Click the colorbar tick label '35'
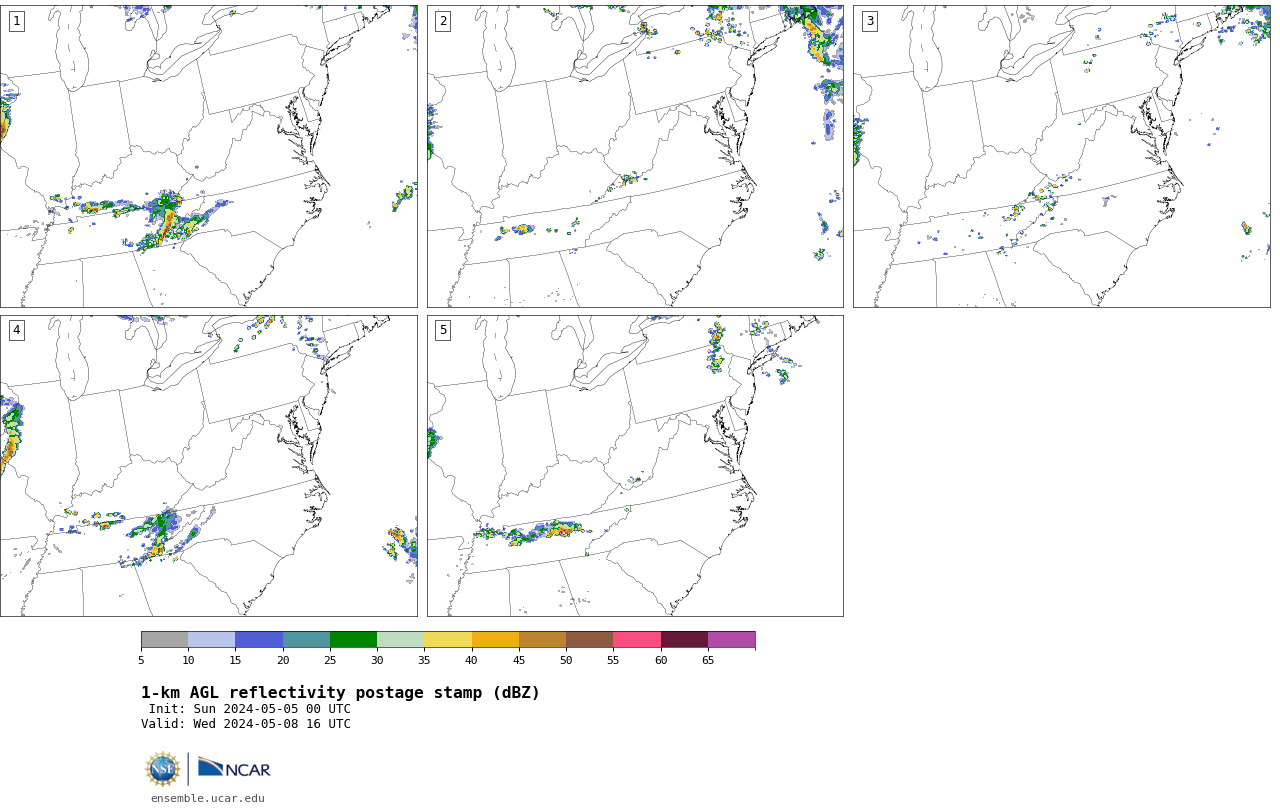 click(x=424, y=661)
